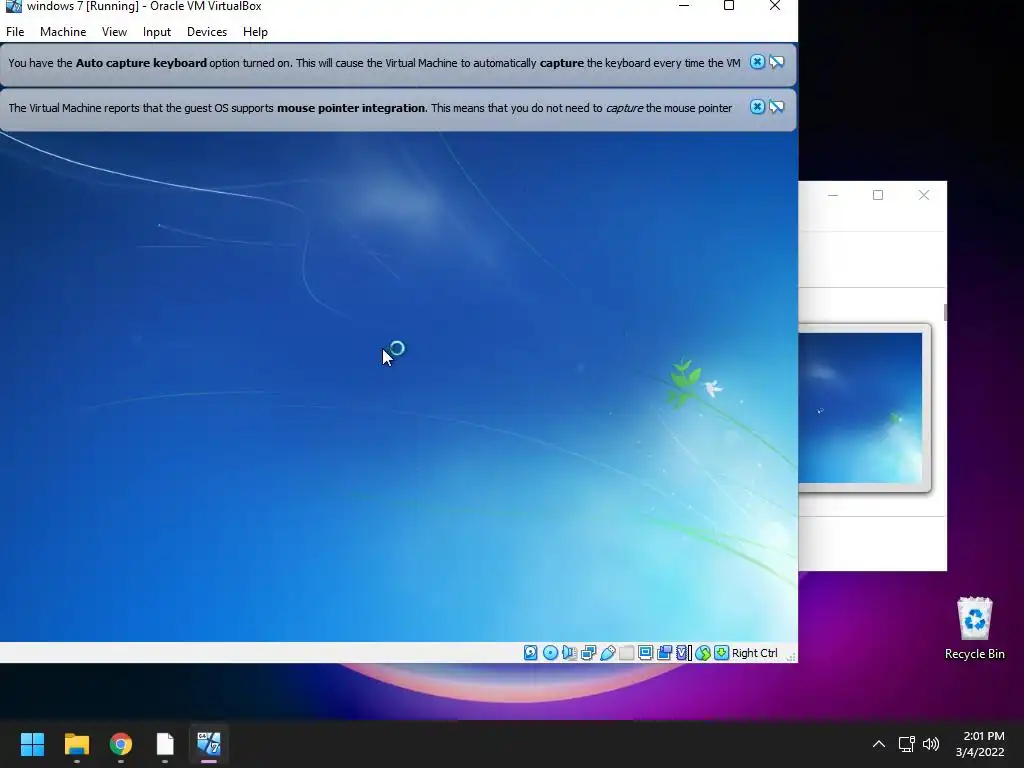Suppress future mouse pointer integration messages
The height and width of the screenshot is (768, 1024).
776,107
